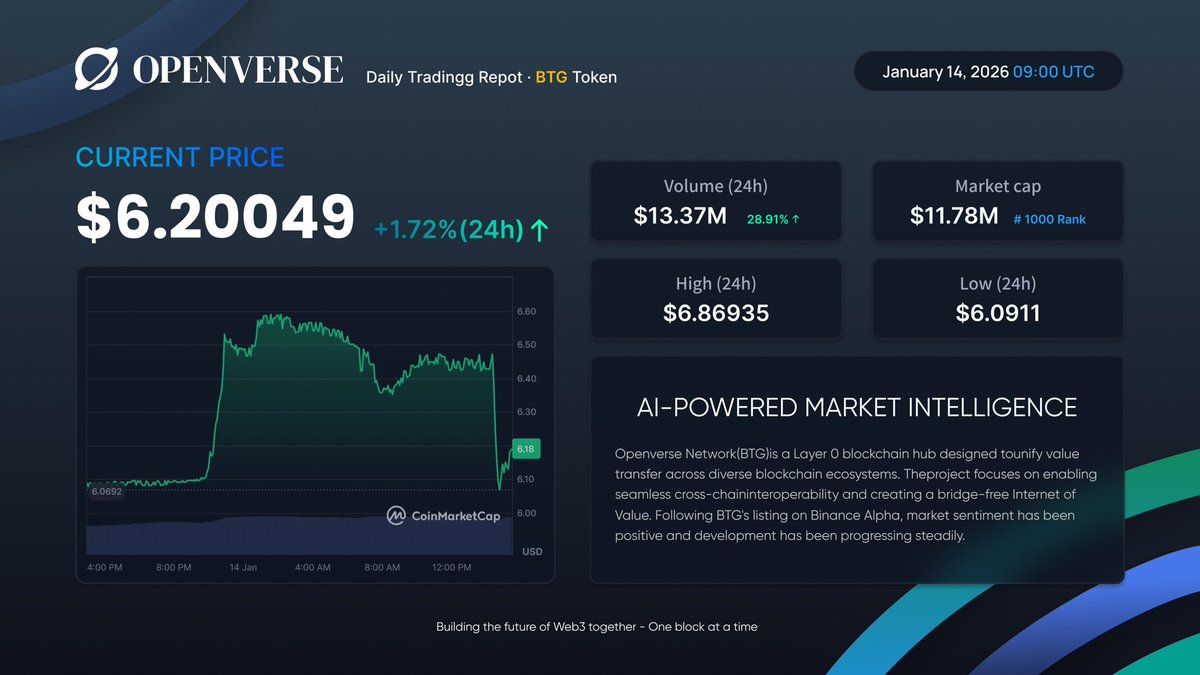Screen dimensions: 1200x675
Task: Click the 6.60 y-axis label
Action: [x=526, y=312]
